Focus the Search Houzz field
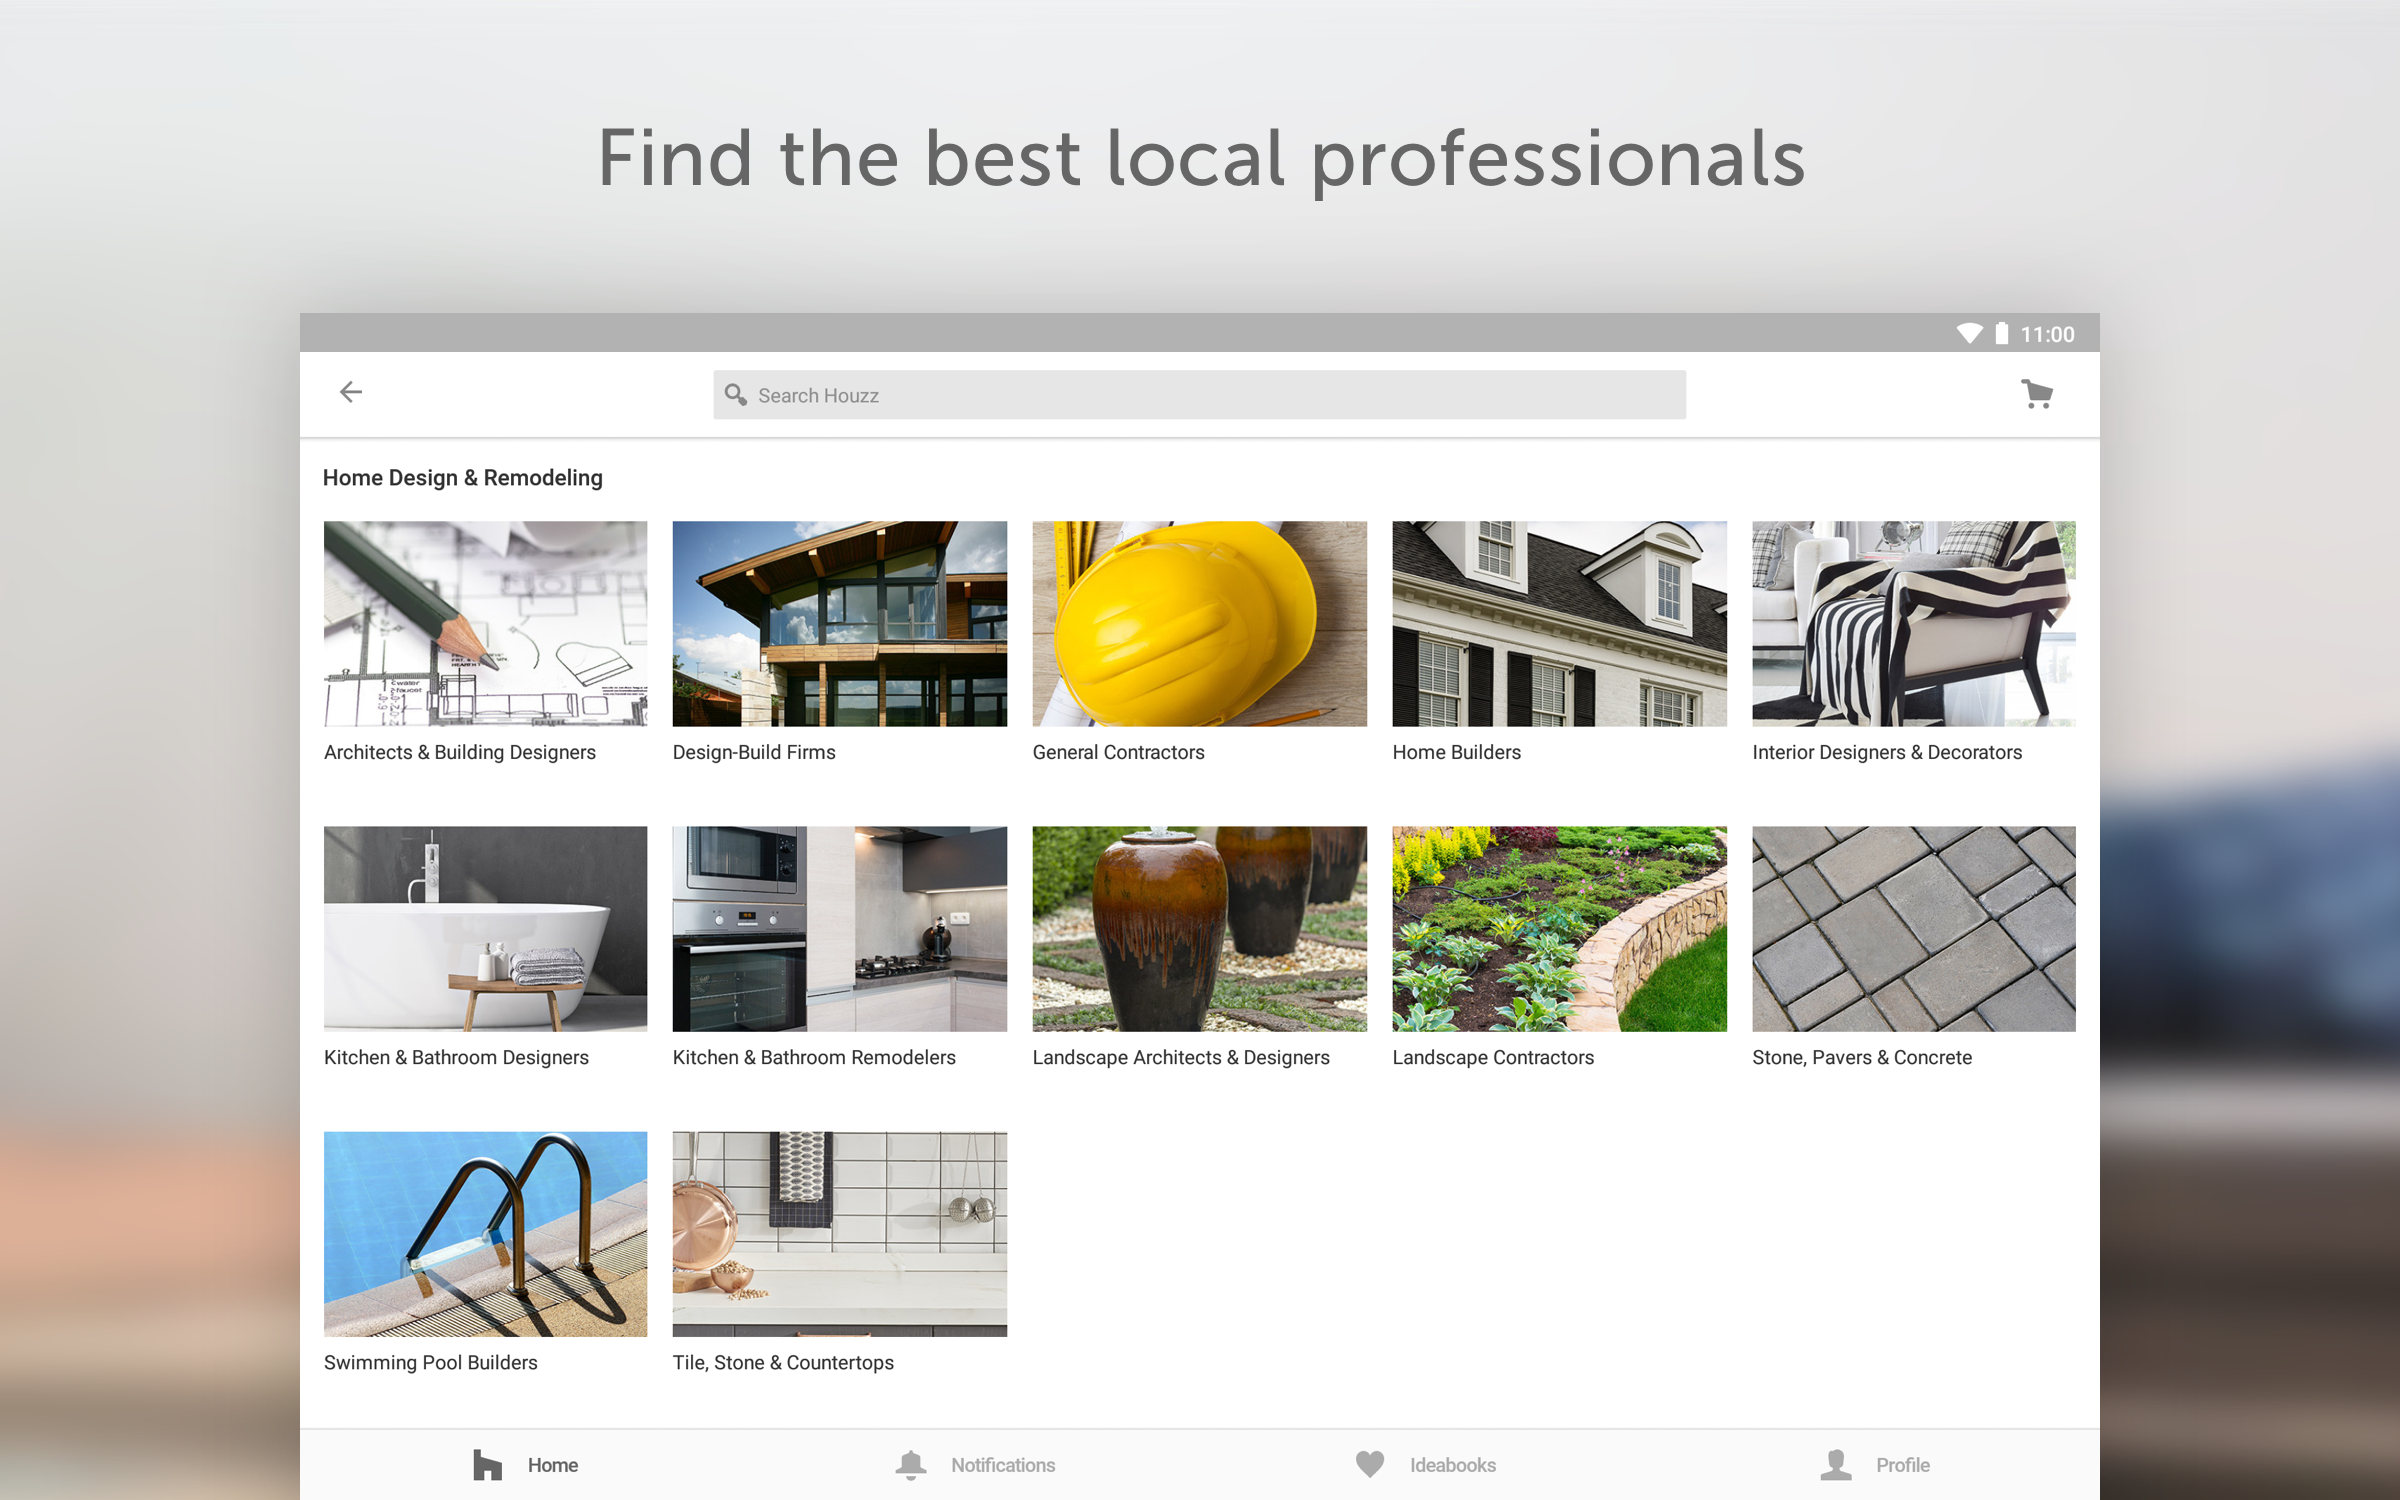 (x=1200, y=395)
